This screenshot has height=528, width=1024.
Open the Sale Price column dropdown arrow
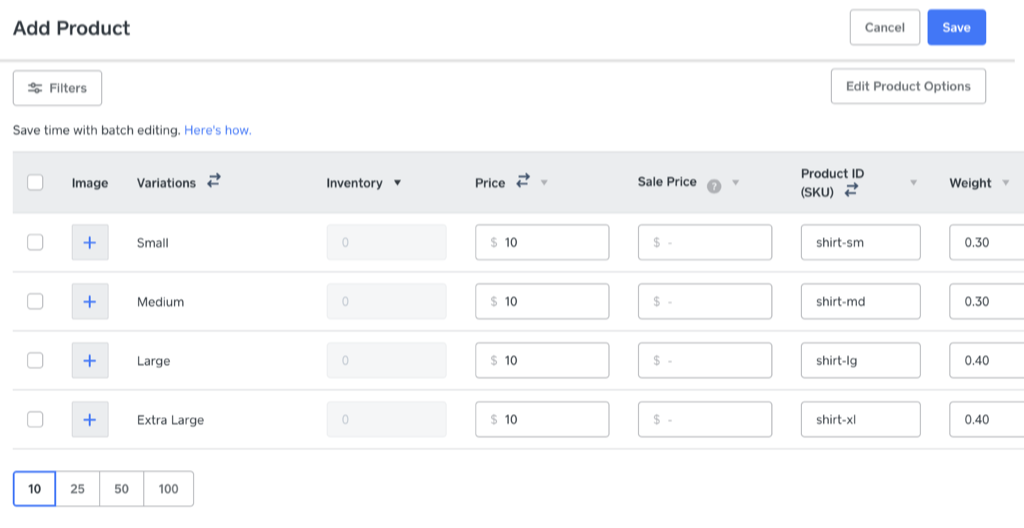pyautogui.click(x=736, y=183)
